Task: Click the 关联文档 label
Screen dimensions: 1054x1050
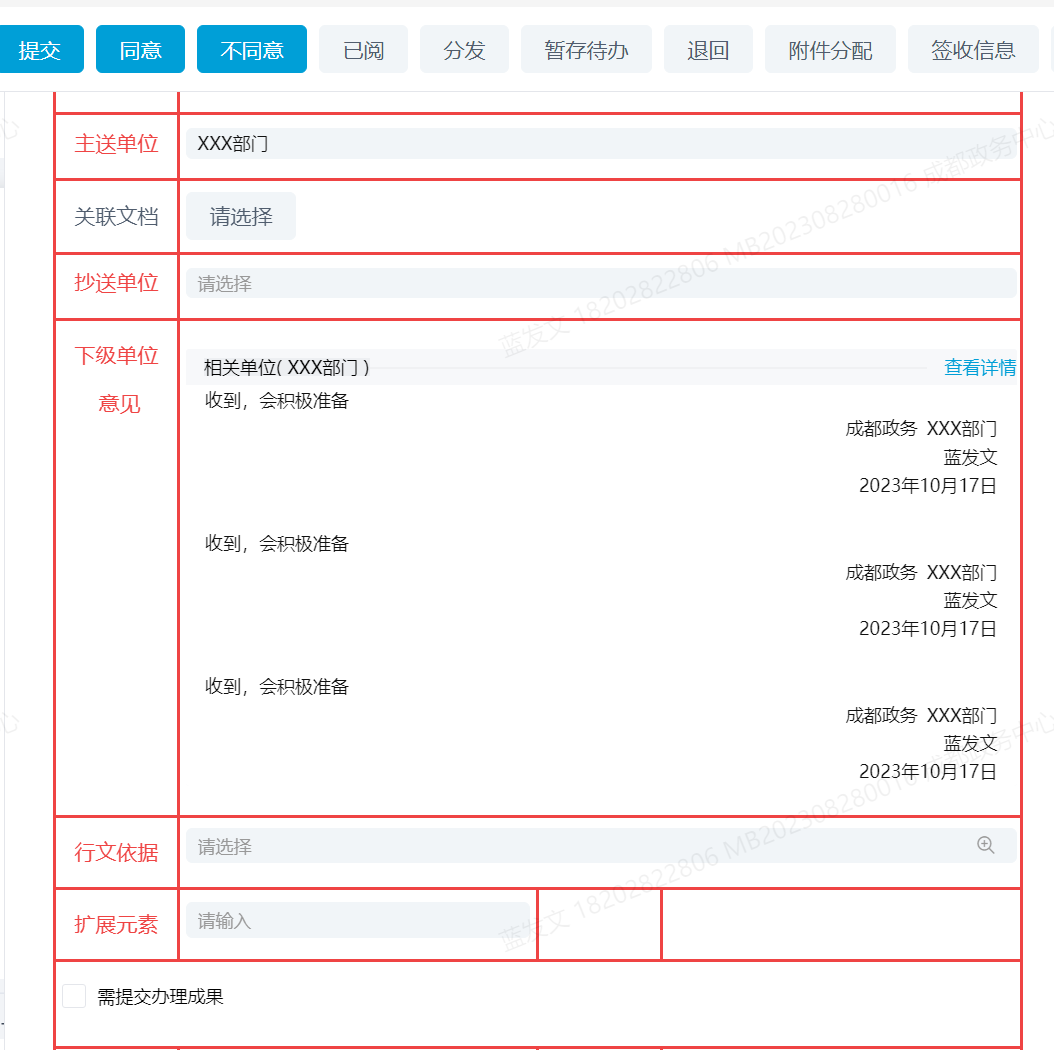Action: click(x=116, y=216)
